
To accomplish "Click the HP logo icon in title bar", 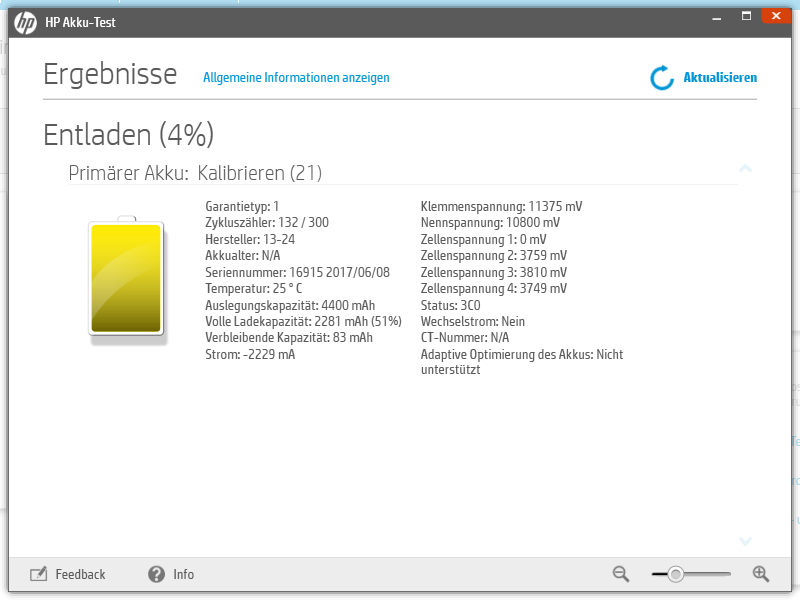I will tap(26, 22).
